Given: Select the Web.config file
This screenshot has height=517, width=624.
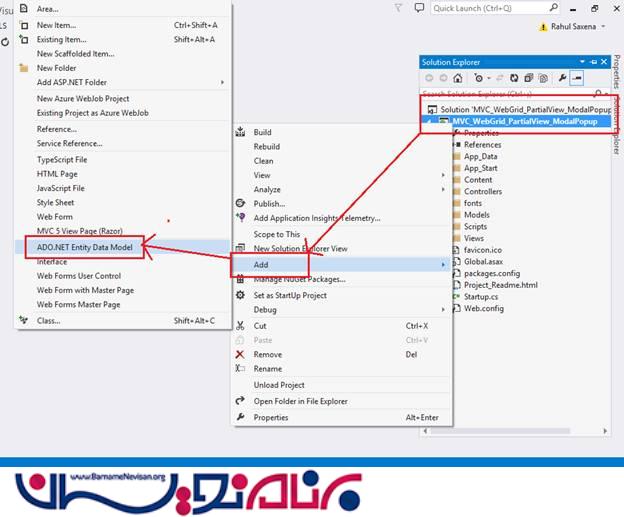Looking at the screenshot, I should 484,309.
